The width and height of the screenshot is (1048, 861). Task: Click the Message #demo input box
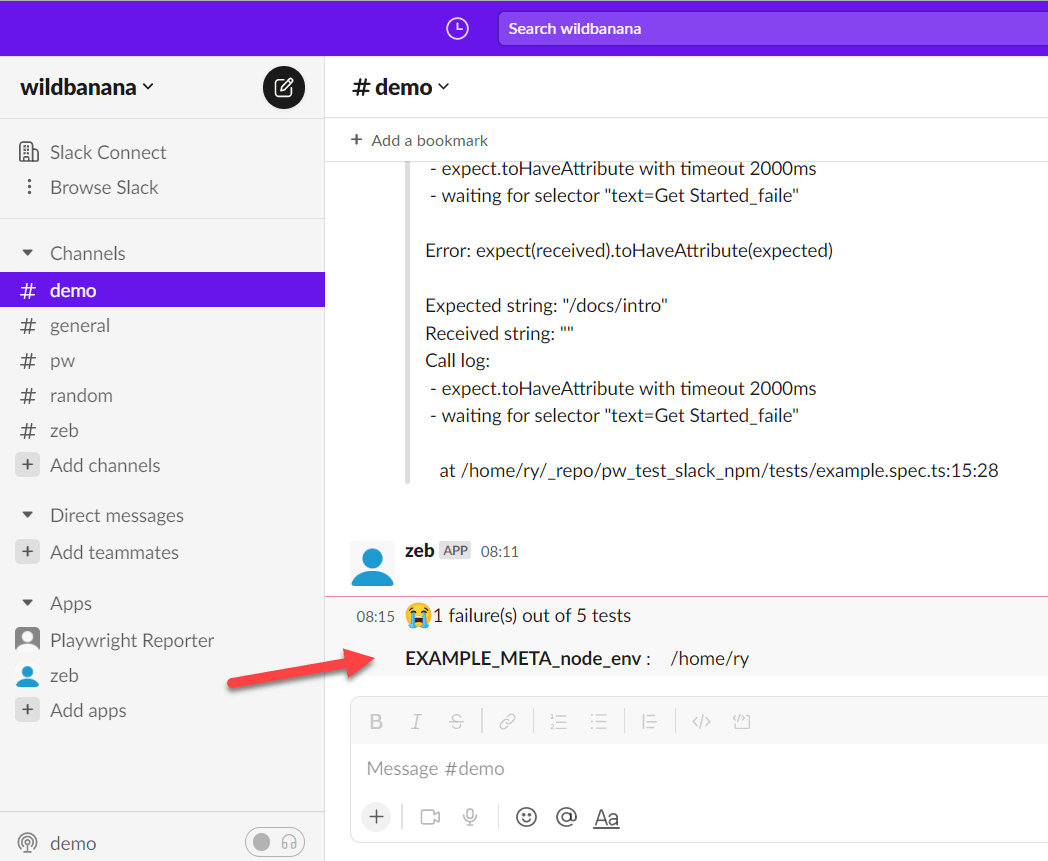pyautogui.click(x=700, y=769)
